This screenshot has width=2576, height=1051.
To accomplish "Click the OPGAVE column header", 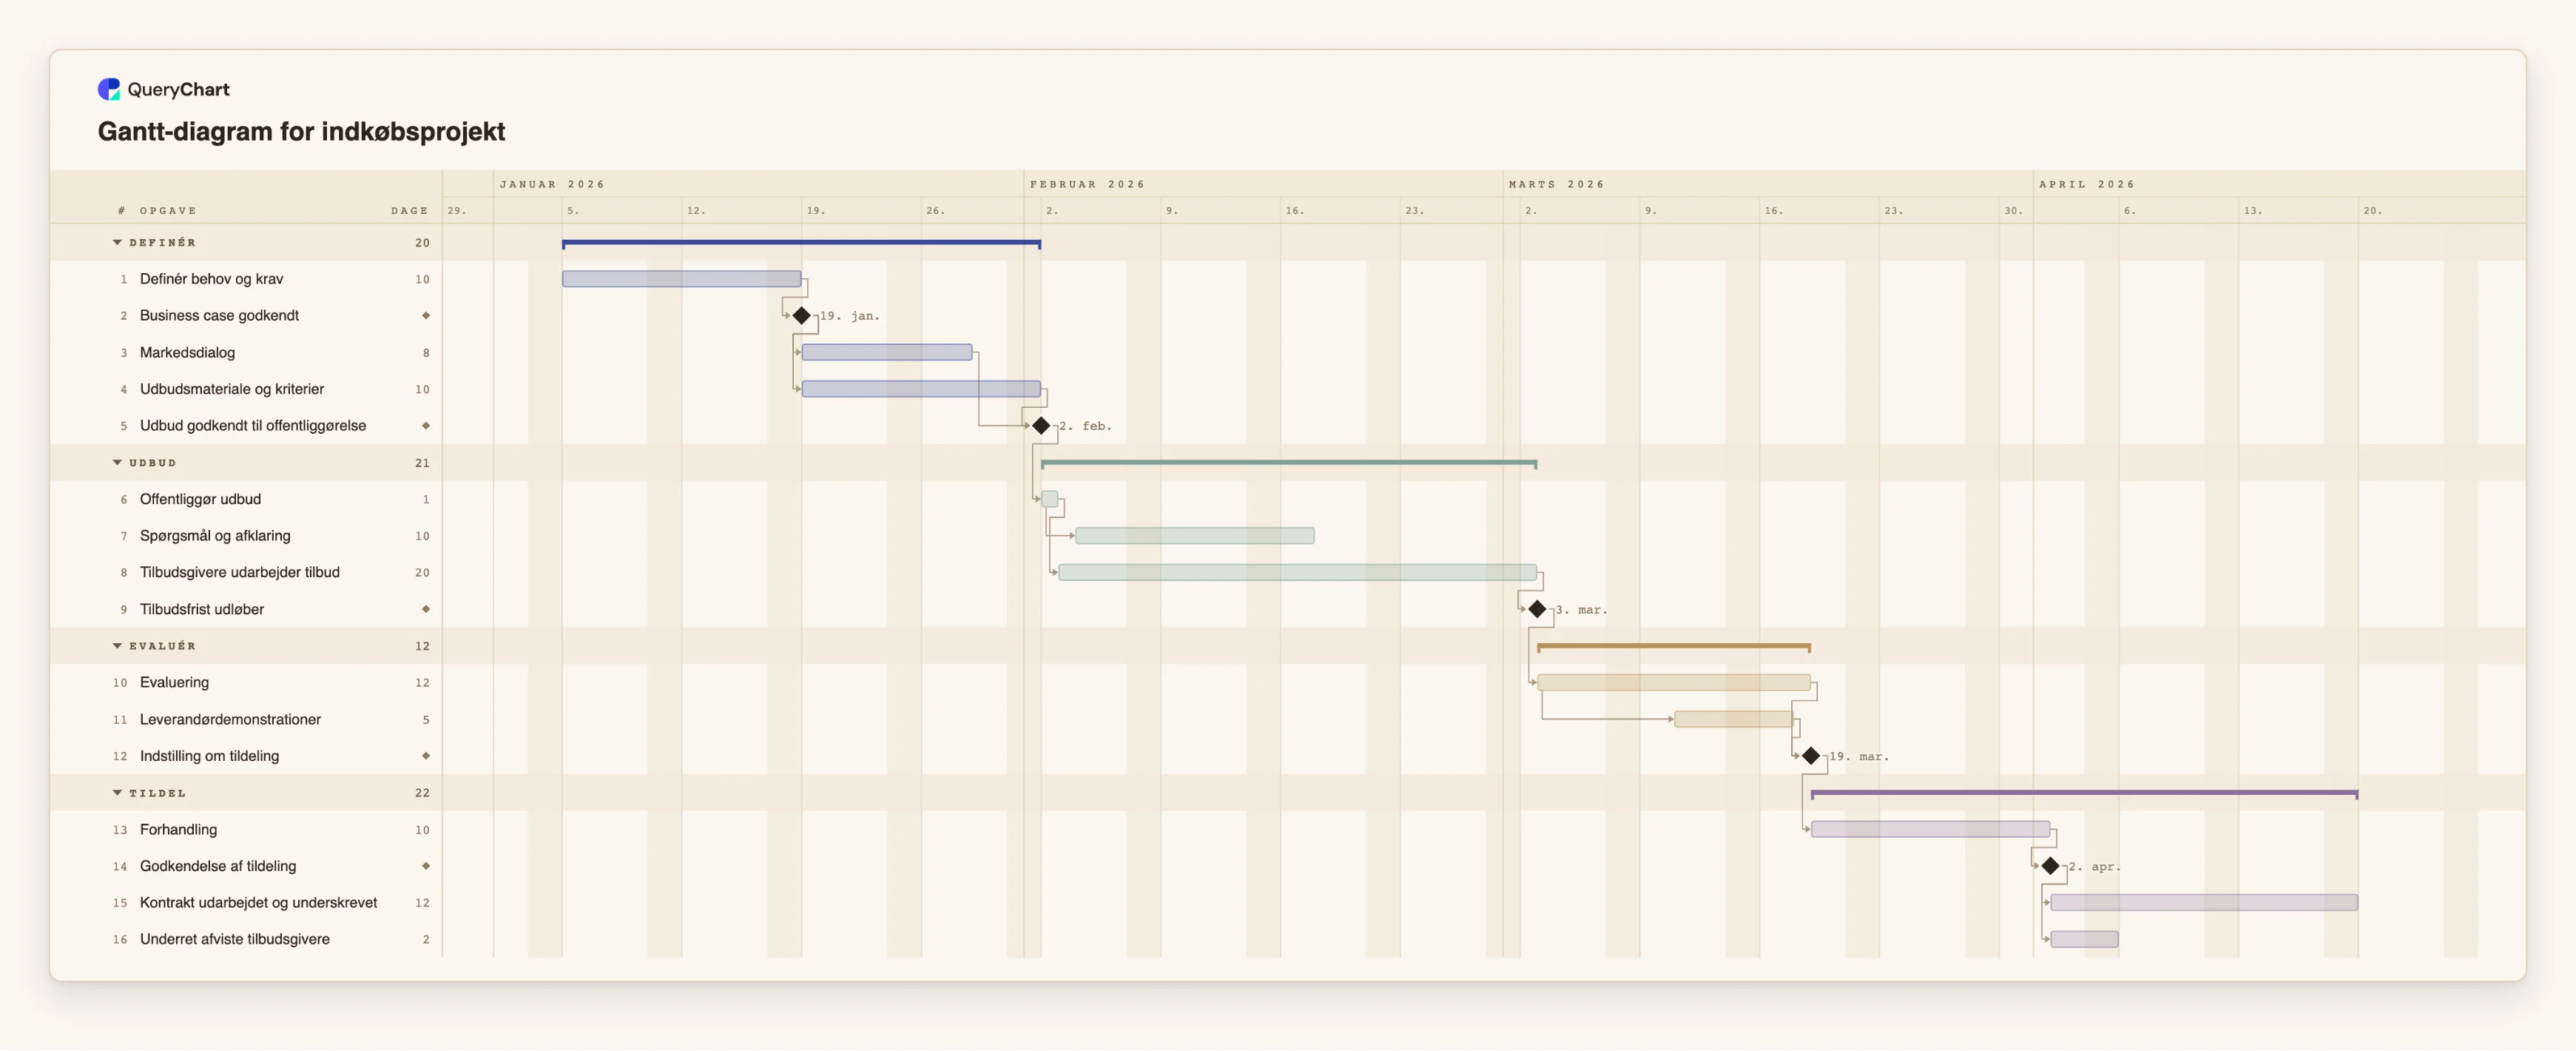I will [x=168, y=211].
